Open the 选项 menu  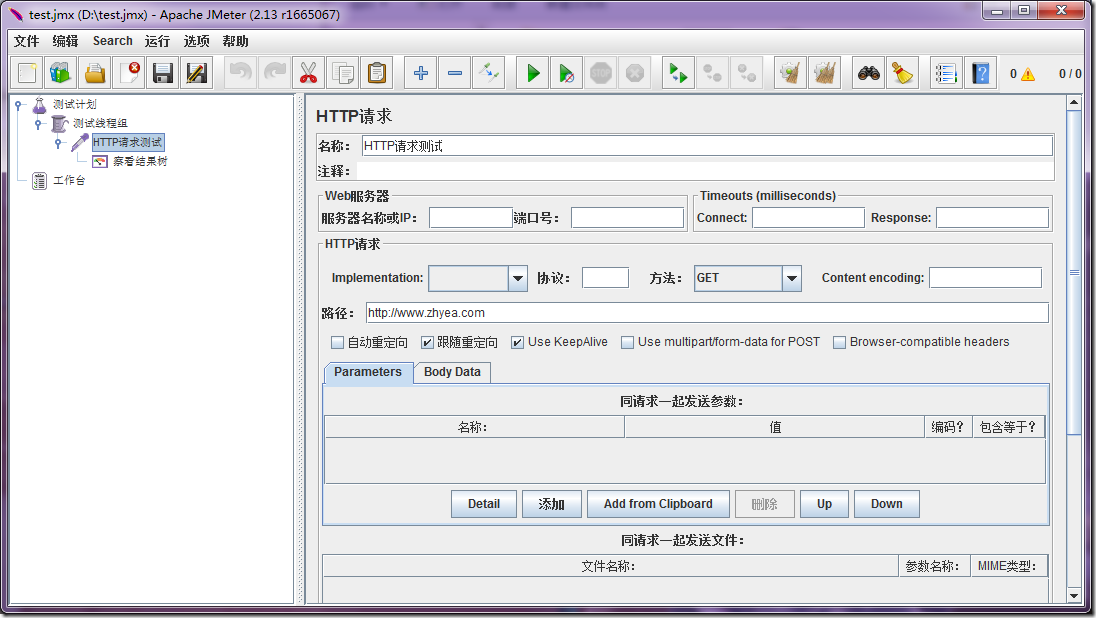click(196, 41)
